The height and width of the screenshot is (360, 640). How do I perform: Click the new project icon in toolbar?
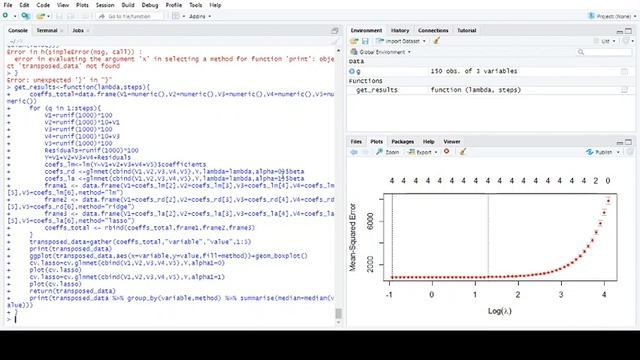[25, 16]
